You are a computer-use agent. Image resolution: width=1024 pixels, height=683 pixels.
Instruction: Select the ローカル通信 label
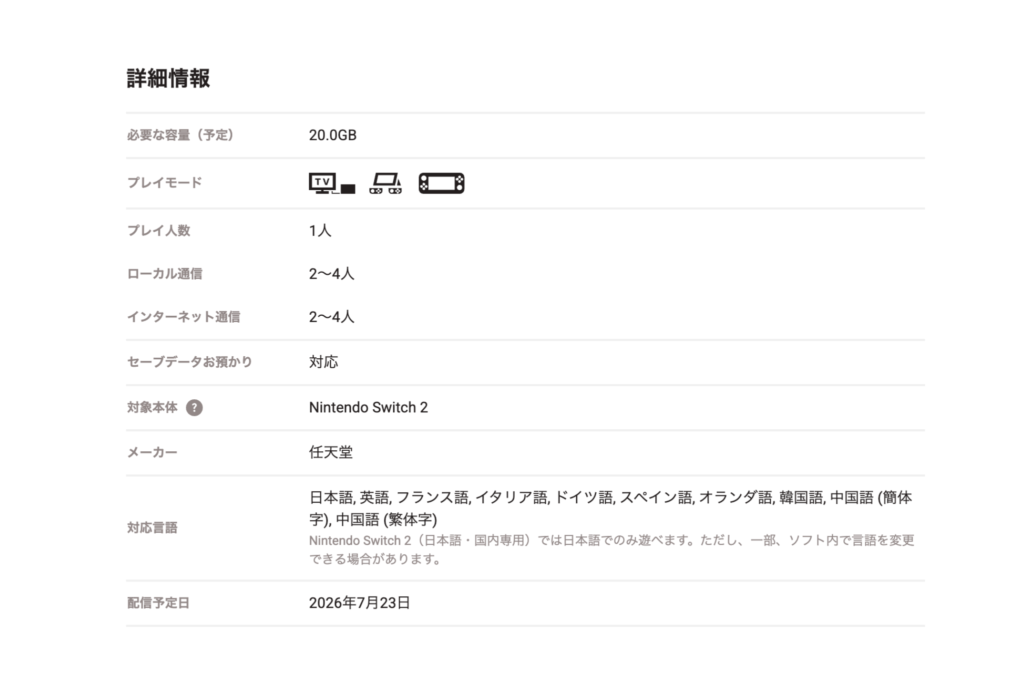click(x=165, y=274)
